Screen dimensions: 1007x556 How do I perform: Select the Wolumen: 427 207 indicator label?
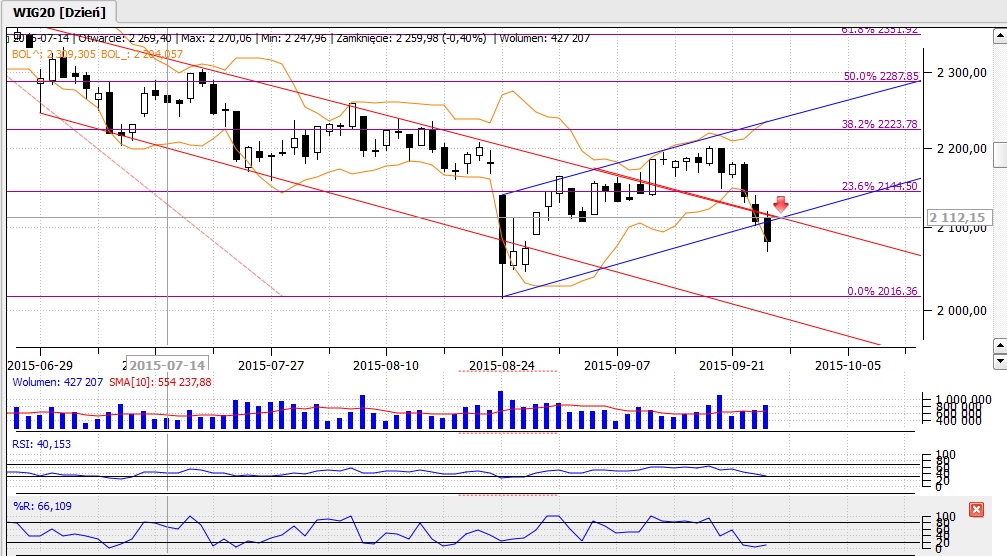point(58,382)
